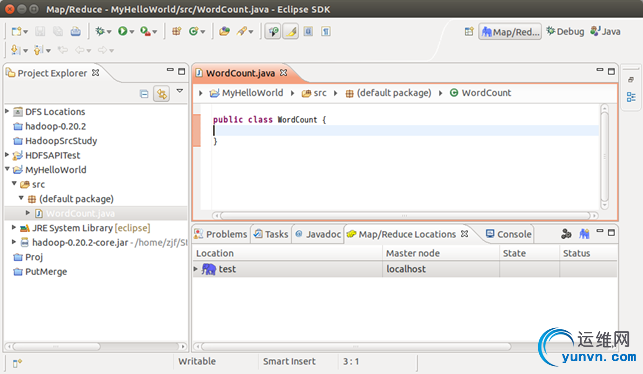Select the hadoop-0.20.2 project
Image resolution: width=643 pixels, height=374 pixels.
pos(55,126)
